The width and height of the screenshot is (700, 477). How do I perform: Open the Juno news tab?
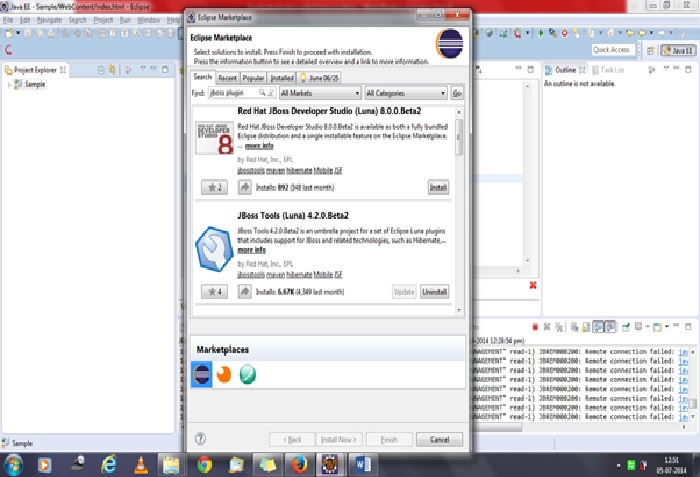coord(320,78)
